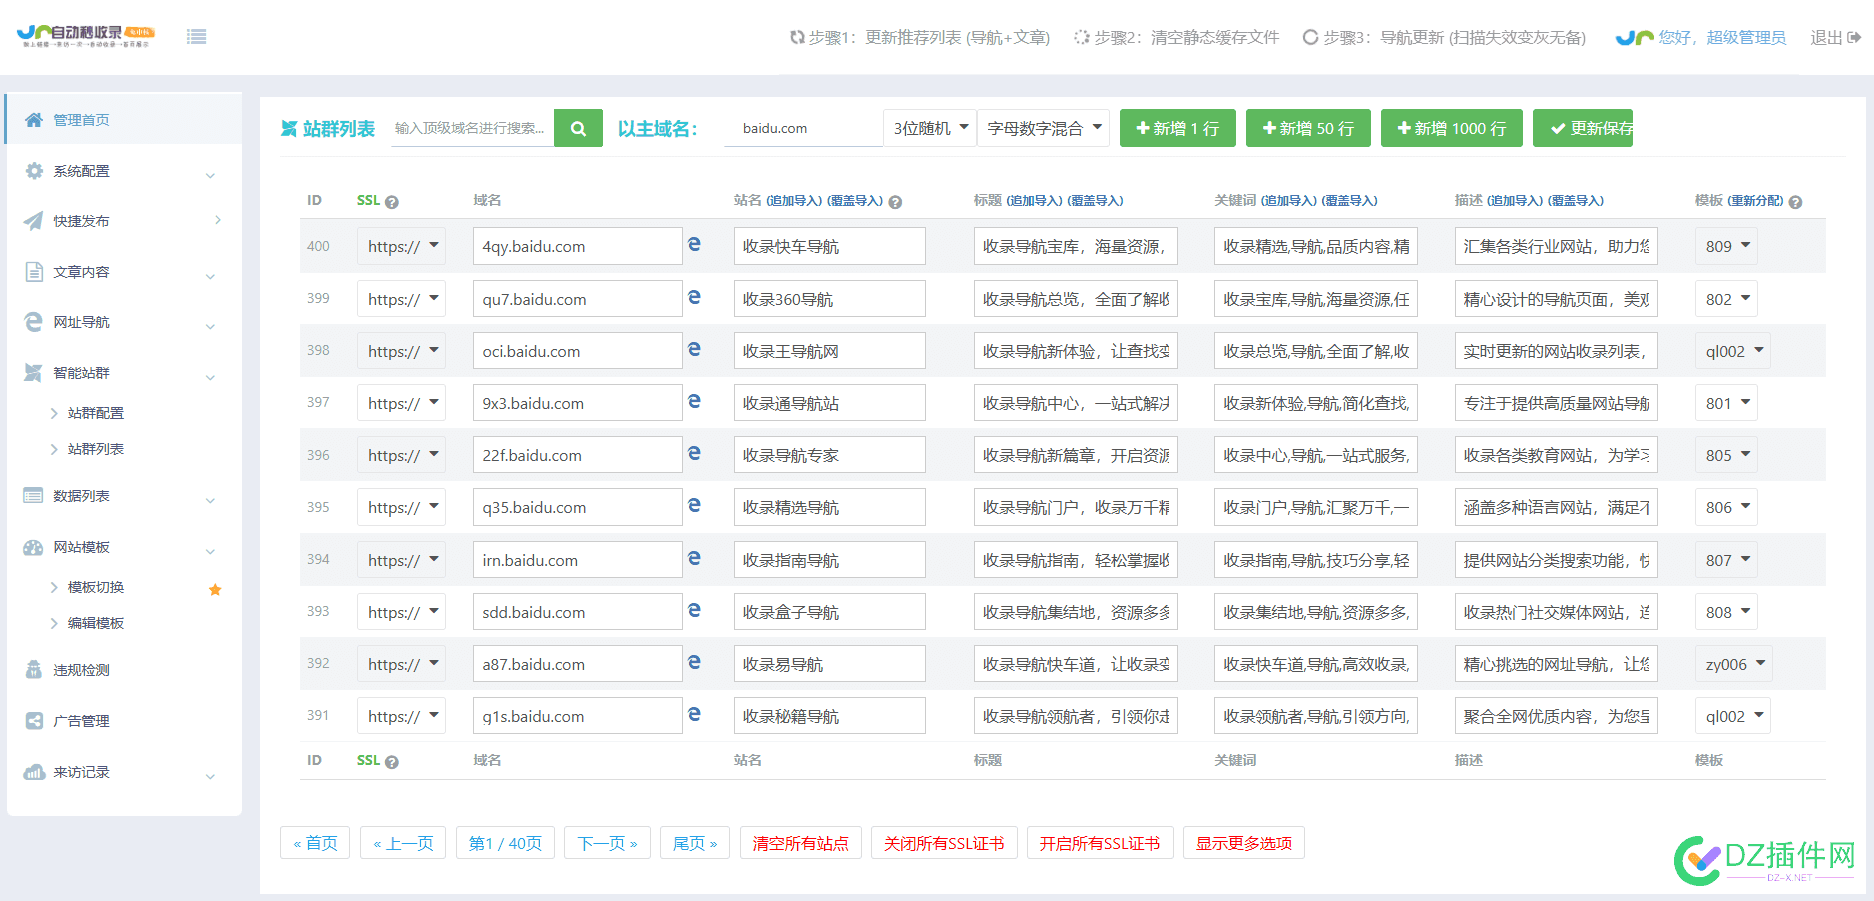Viewport: 1874px width, 901px height.
Task: Expand 网址导航 sidebar menu
Action: click(x=124, y=322)
